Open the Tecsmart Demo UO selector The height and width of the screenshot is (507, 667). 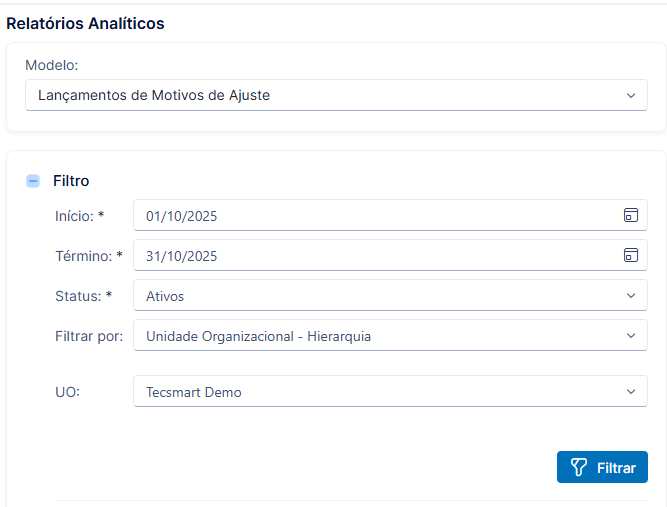tap(390, 391)
